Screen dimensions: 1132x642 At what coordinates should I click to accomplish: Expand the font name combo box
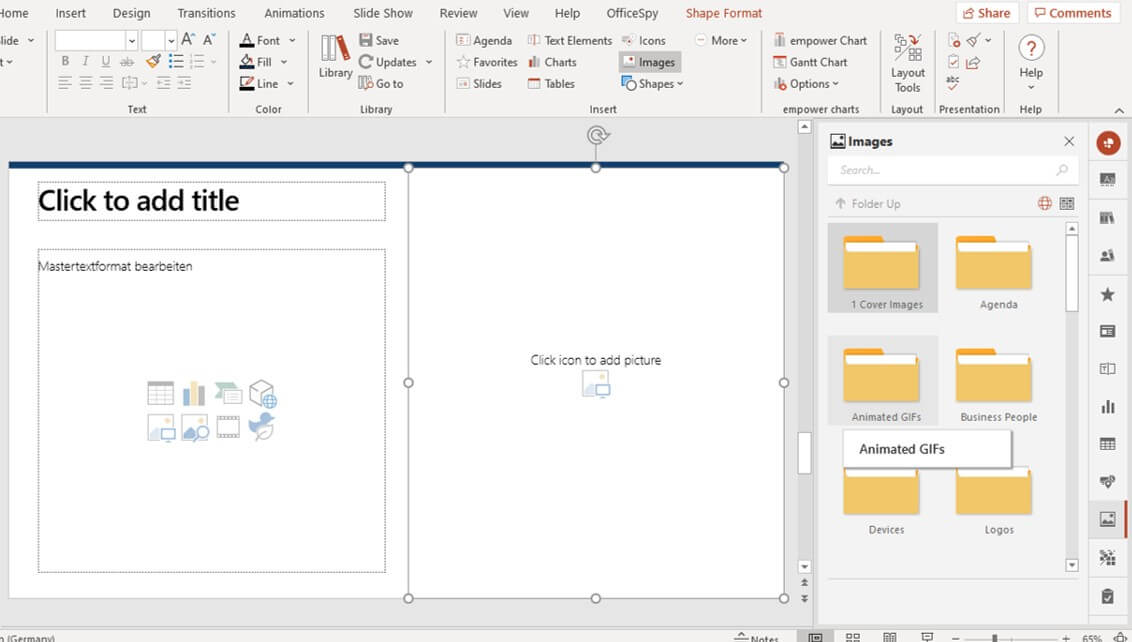tap(132, 41)
